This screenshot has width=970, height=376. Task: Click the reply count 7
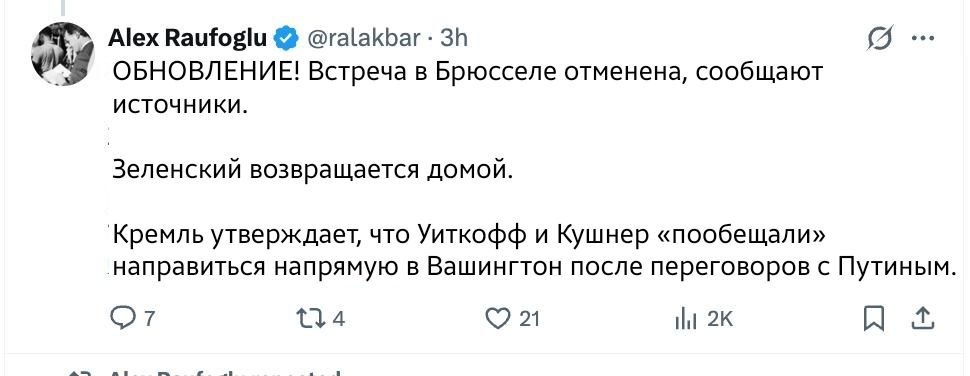[x=149, y=320]
